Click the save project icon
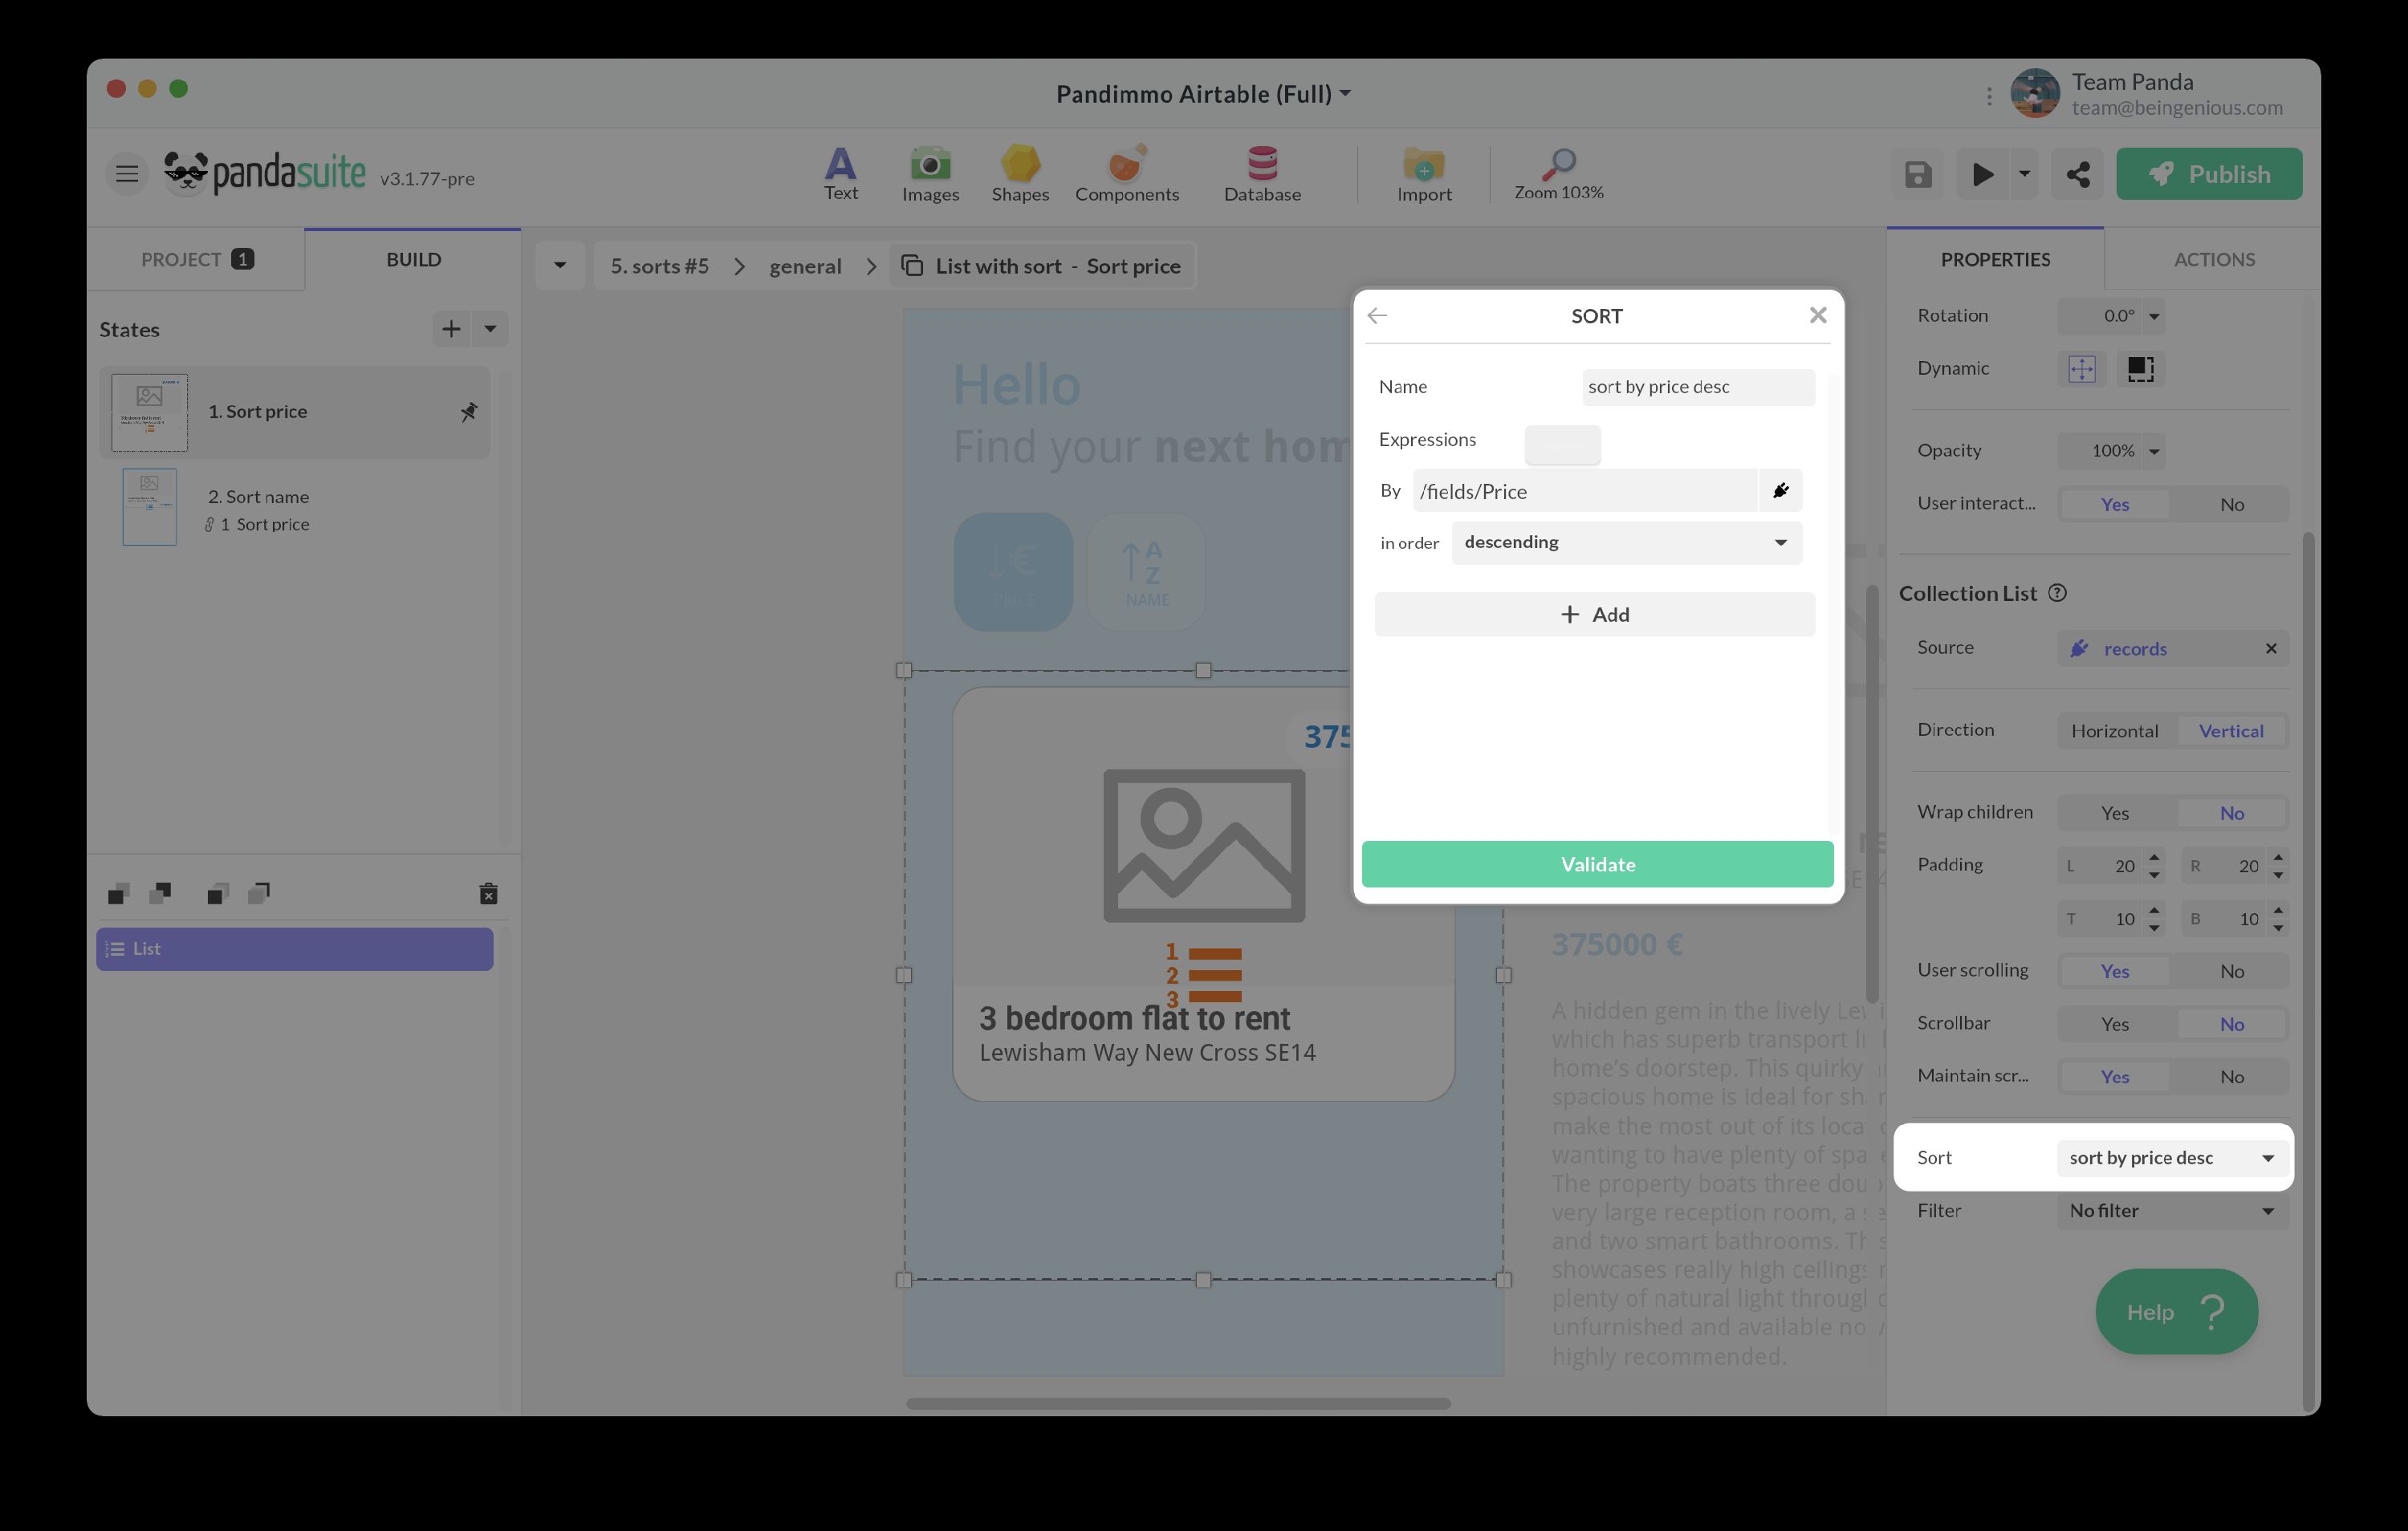2408x1531 pixels. (x=1917, y=174)
